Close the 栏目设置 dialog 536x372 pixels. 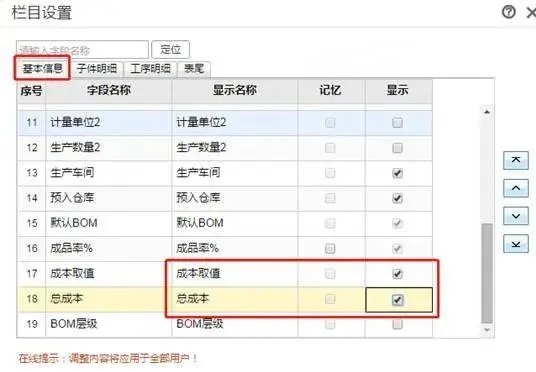(531, 13)
